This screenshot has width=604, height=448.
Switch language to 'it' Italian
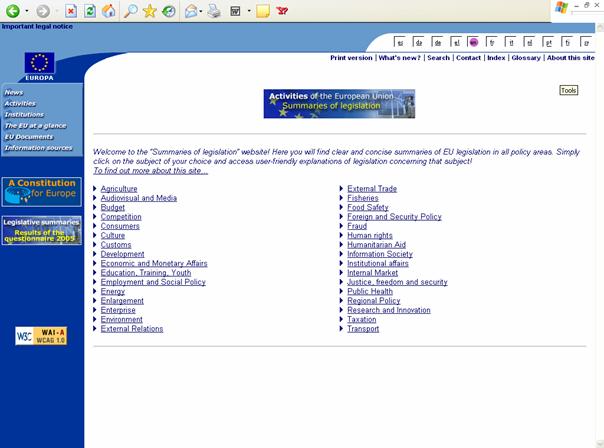511,42
